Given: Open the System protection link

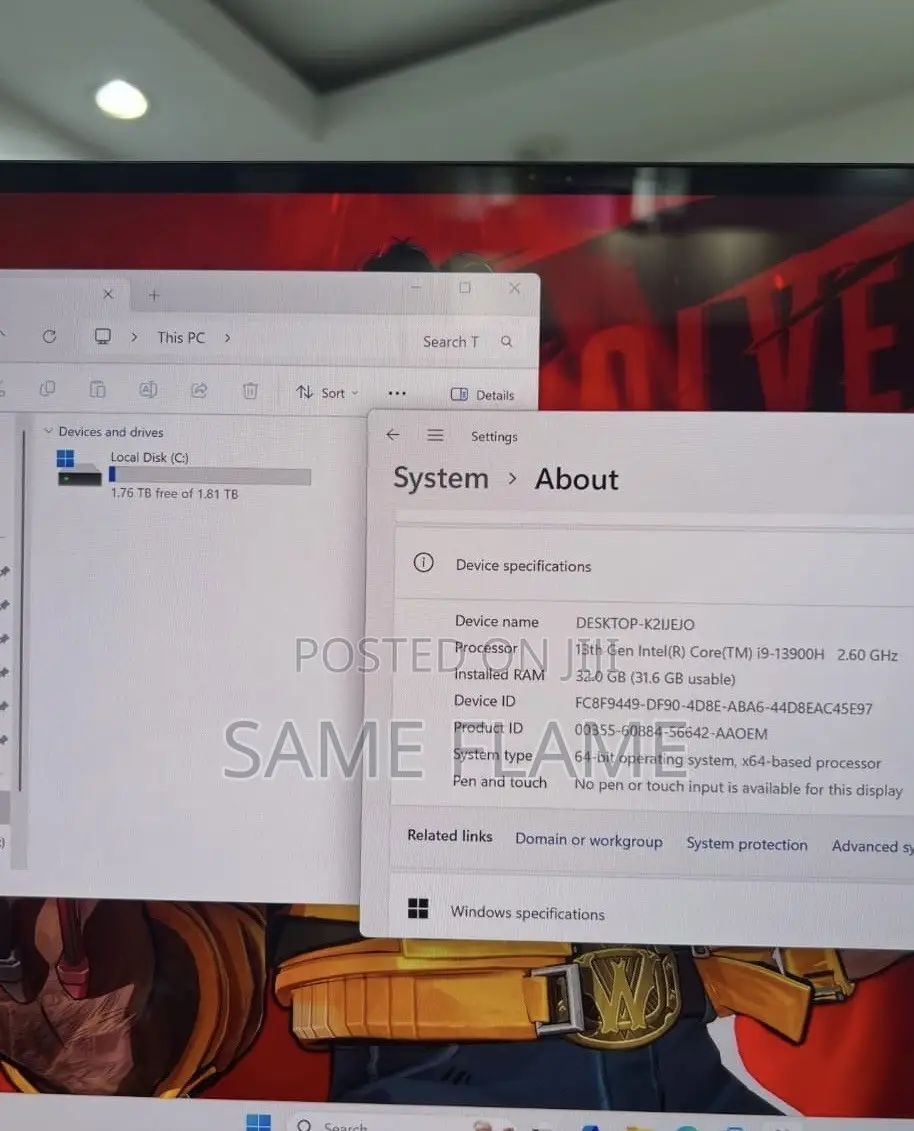Looking at the screenshot, I should pos(747,844).
